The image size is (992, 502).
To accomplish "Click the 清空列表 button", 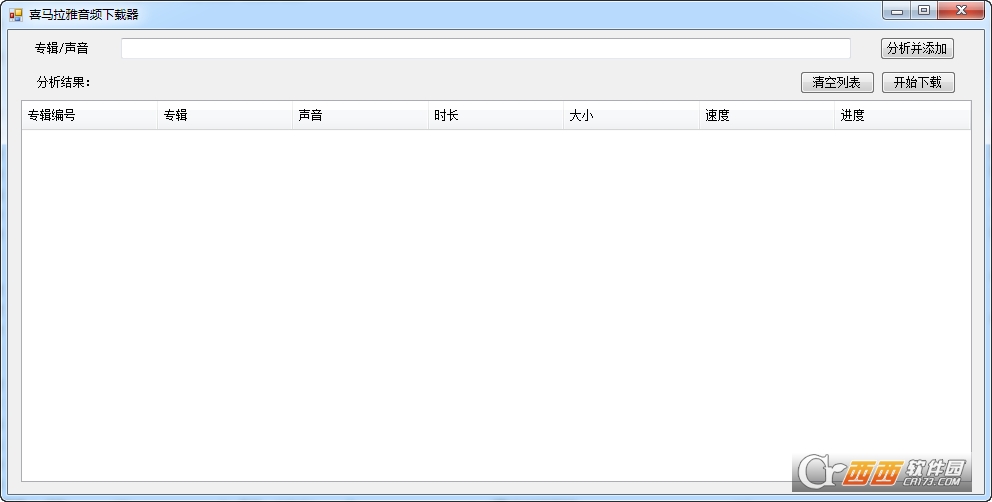I will pos(837,82).
